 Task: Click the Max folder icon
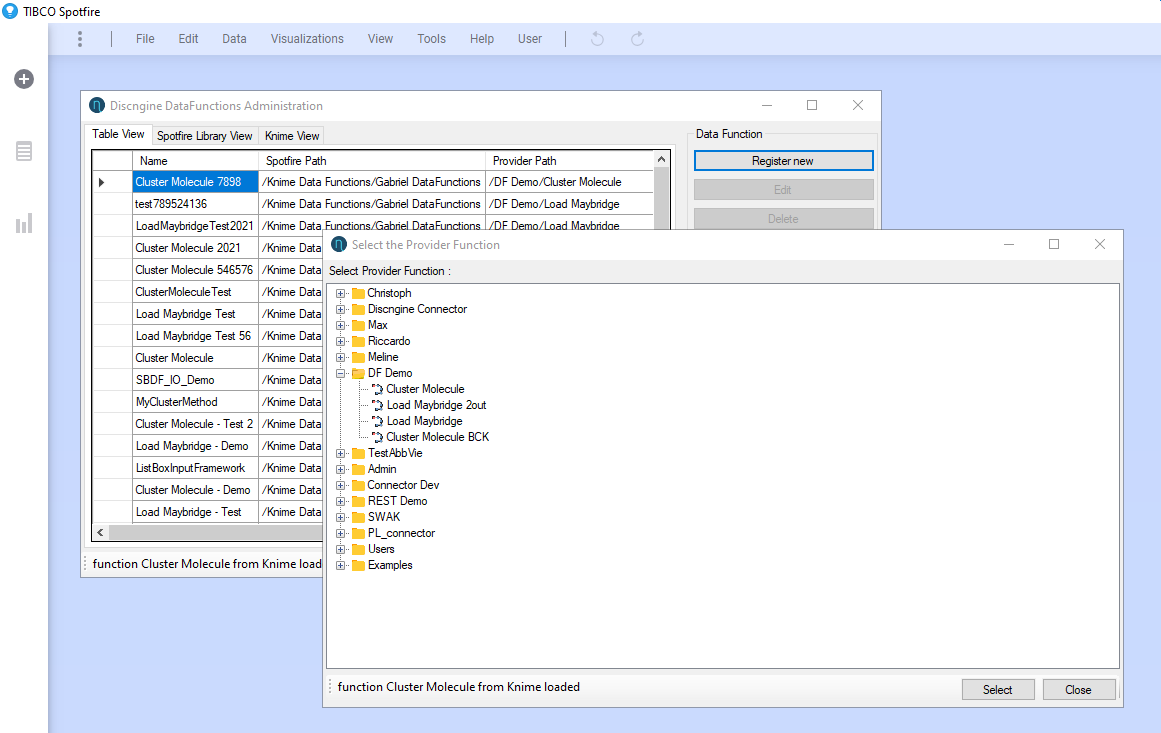[358, 325]
